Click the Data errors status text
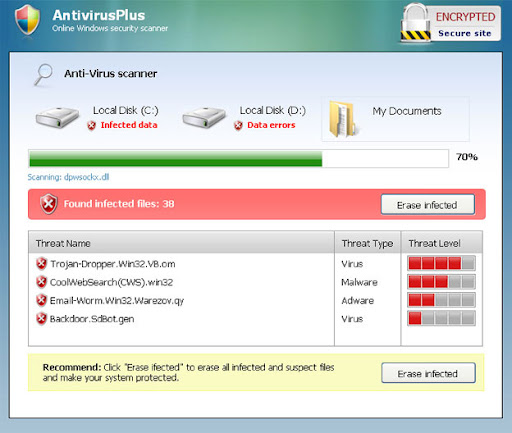The width and height of the screenshot is (512, 433). click(271, 125)
